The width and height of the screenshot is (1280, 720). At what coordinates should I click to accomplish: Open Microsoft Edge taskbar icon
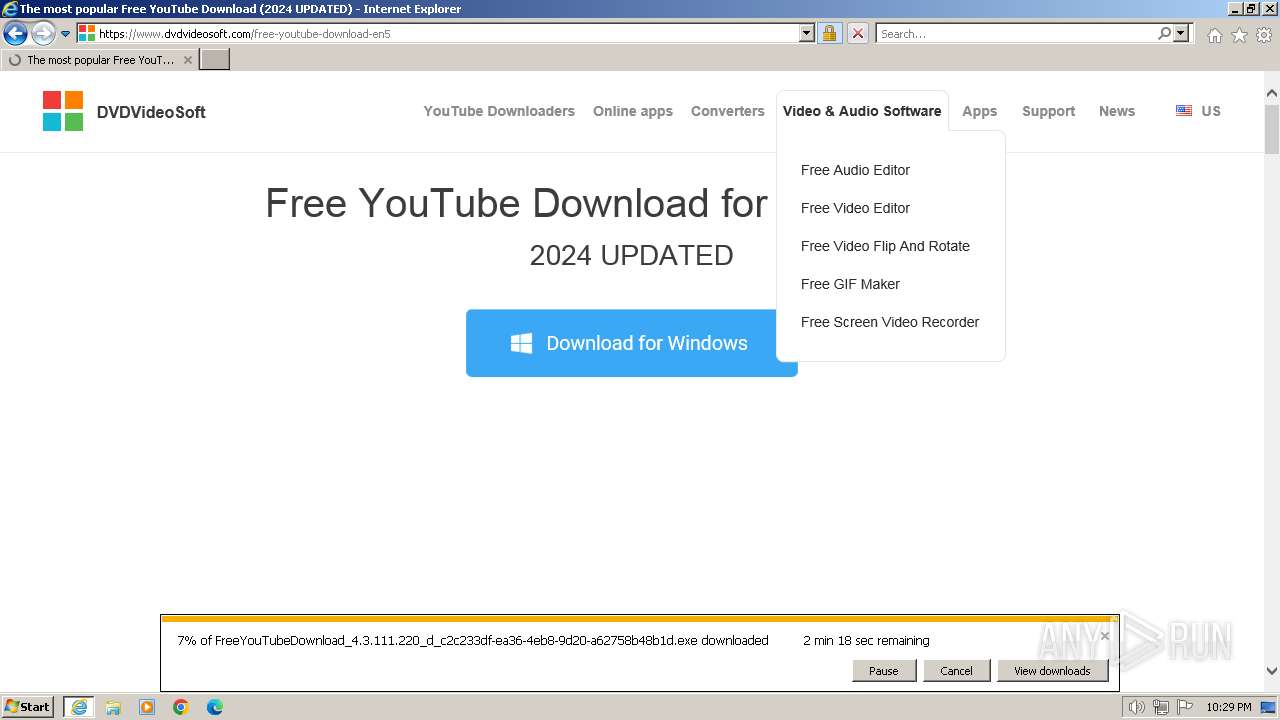(215, 707)
